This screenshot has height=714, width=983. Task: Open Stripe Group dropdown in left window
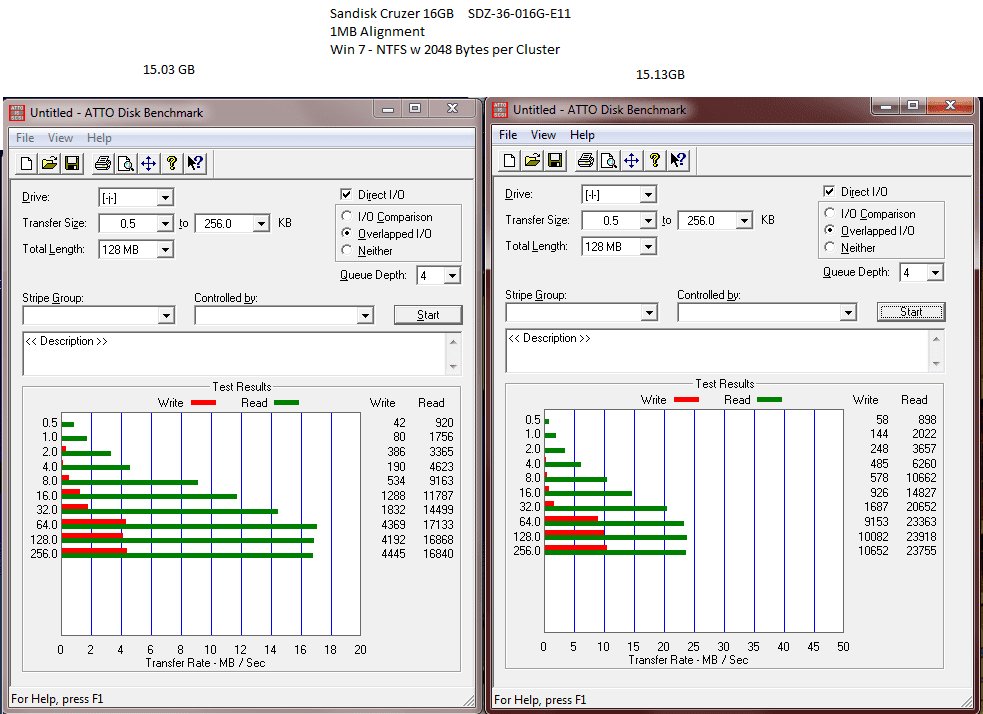click(166, 315)
